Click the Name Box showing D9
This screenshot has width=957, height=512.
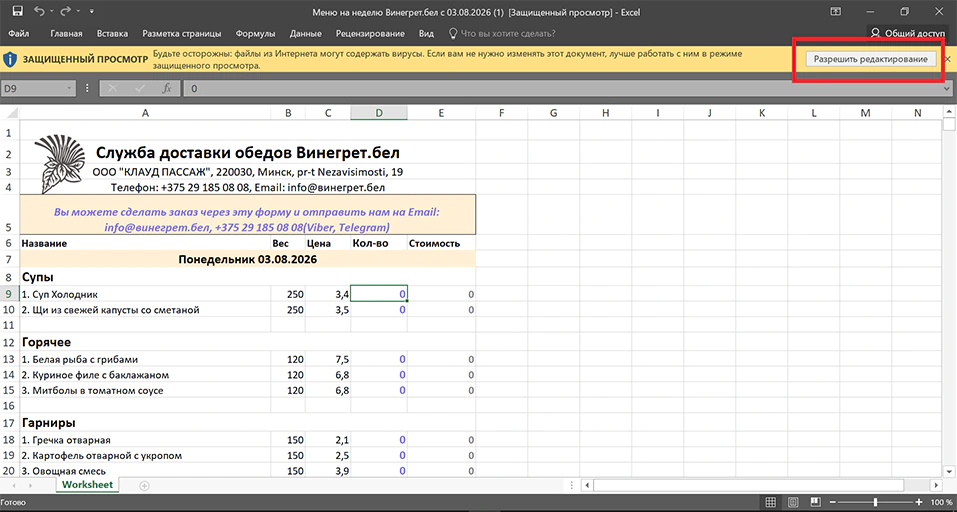pyautogui.click(x=32, y=88)
